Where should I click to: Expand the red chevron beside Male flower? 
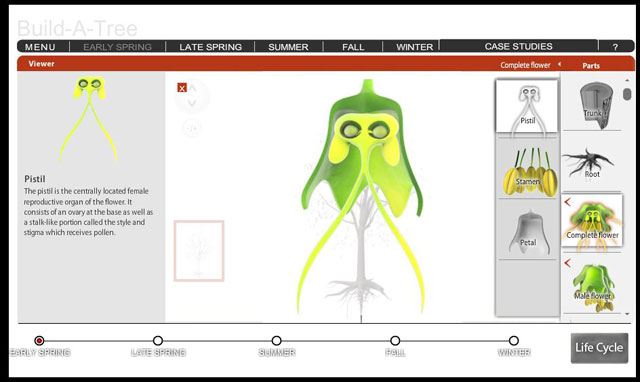[x=567, y=263]
